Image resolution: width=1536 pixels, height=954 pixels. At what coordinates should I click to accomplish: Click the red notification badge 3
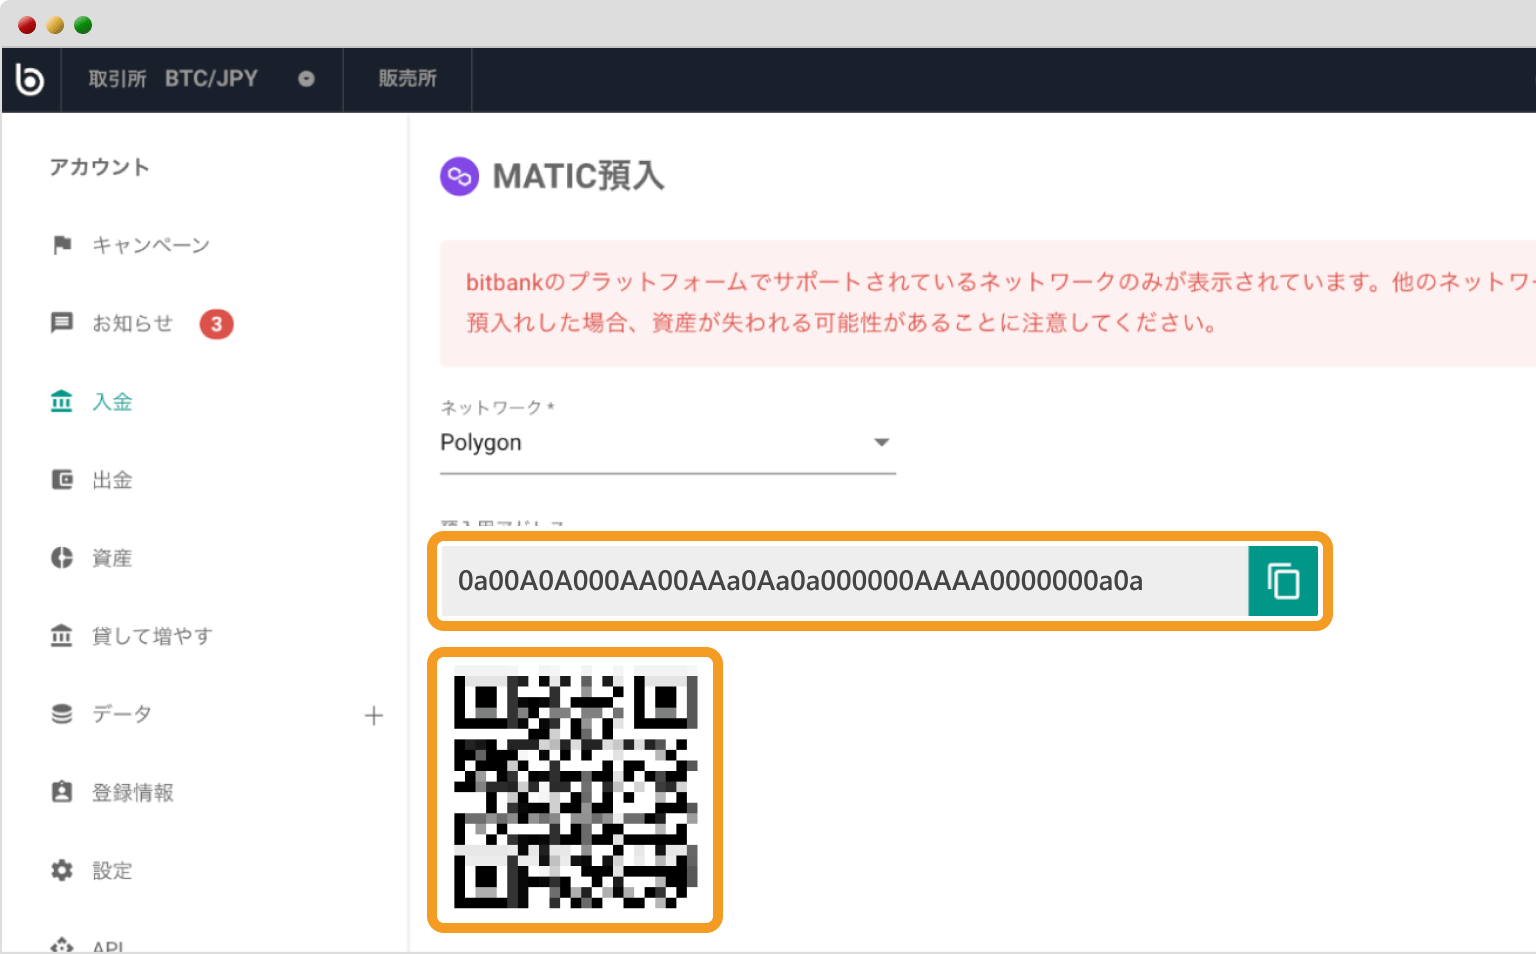(x=216, y=324)
